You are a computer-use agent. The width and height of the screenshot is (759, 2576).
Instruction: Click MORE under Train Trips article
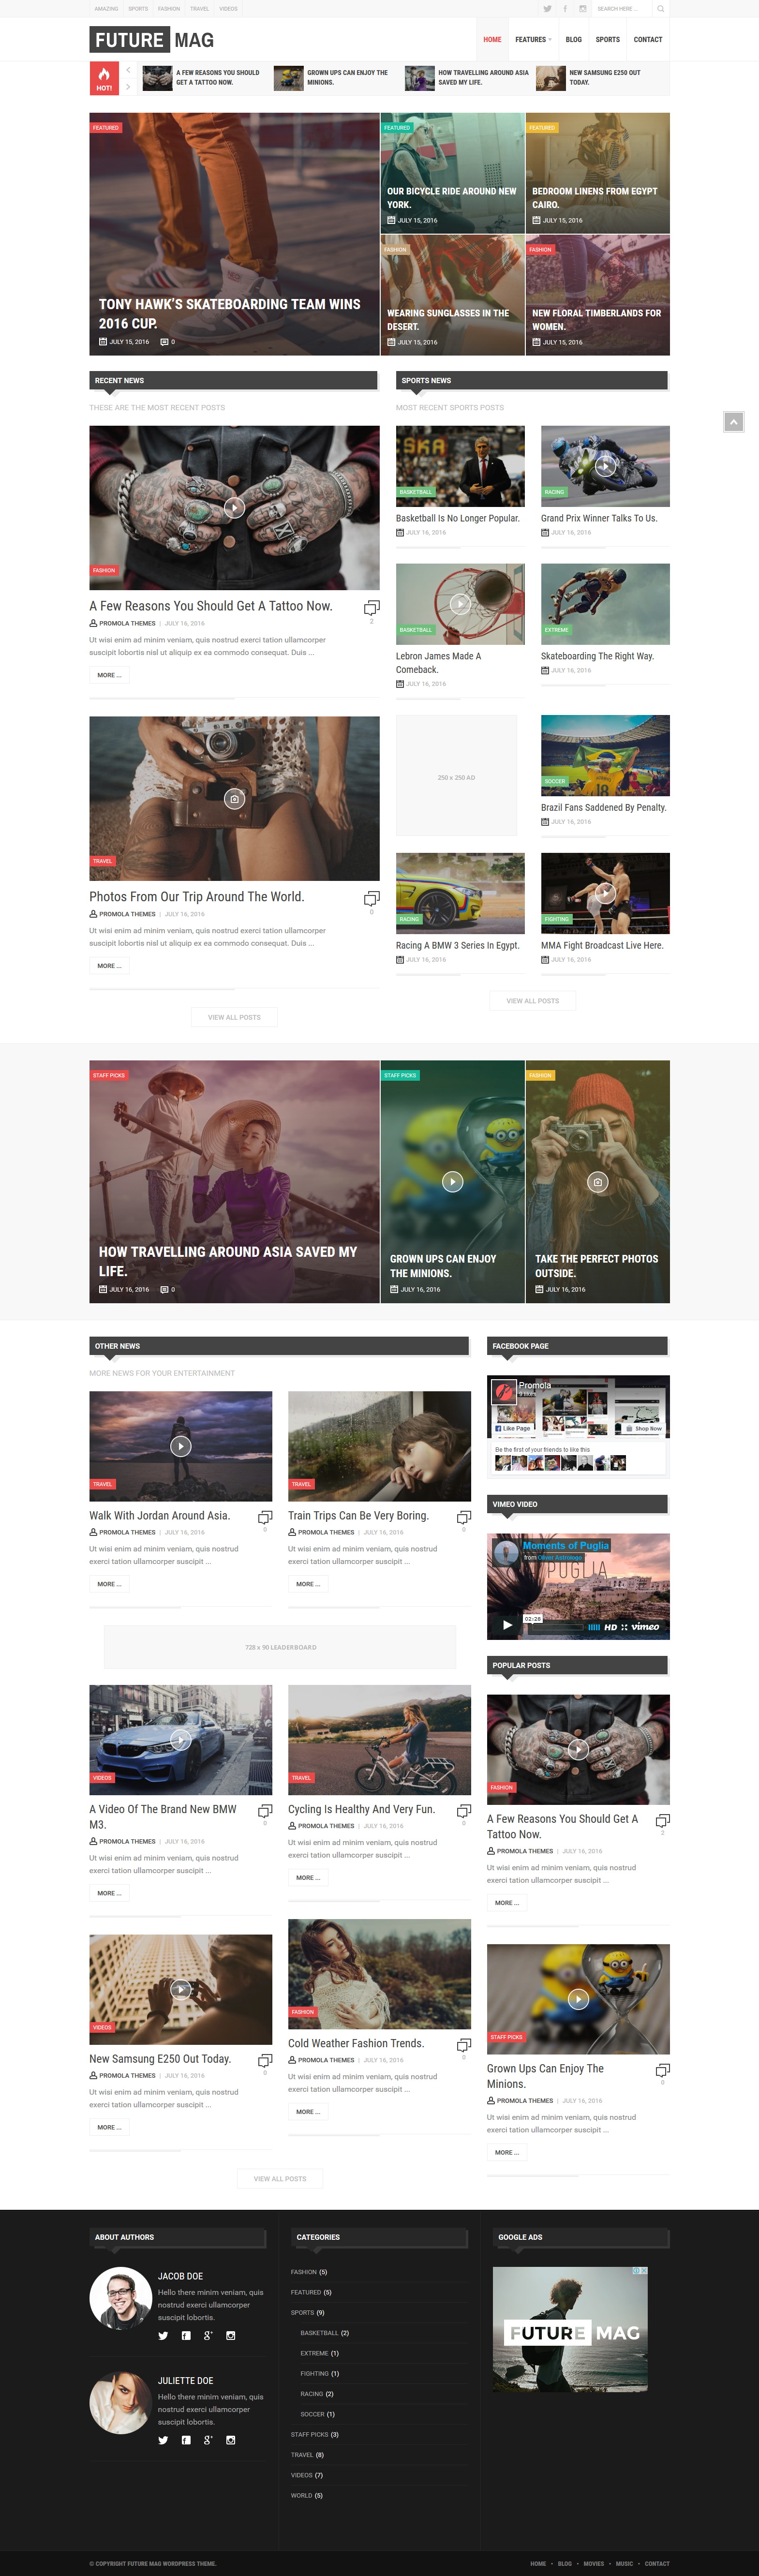(x=308, y=1584)
